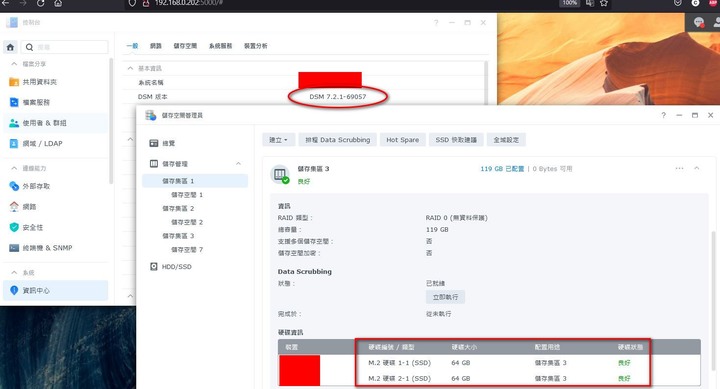This screenshot has height=389, width=720.
Task: Click the 儲存集區 3 pool status icon
Action: point(280,175)
